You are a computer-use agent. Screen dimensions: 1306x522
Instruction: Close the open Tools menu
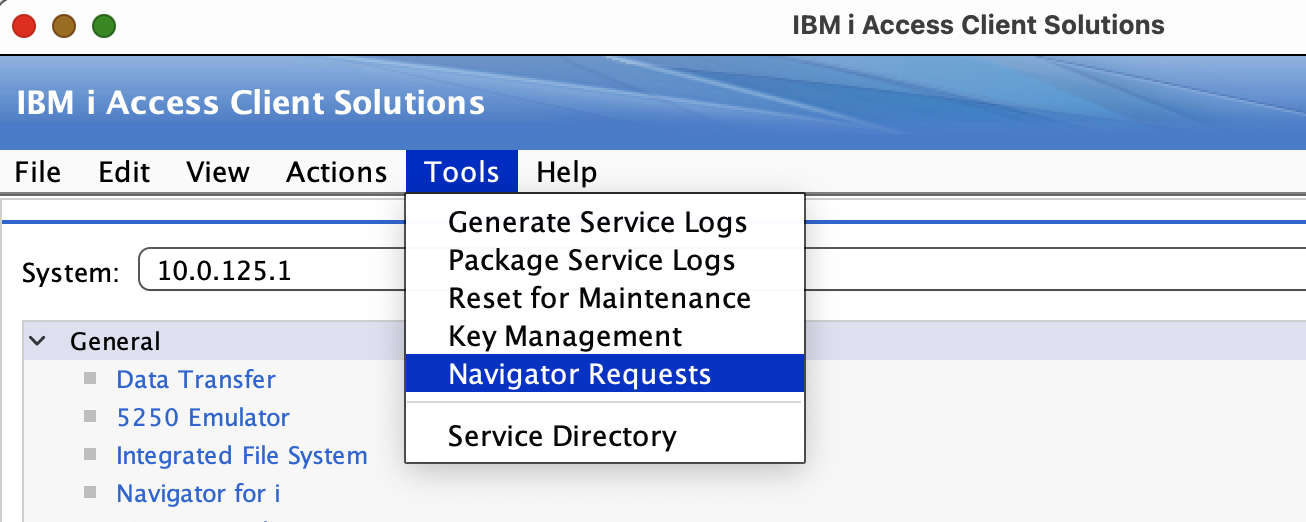[x=461, y=172]
